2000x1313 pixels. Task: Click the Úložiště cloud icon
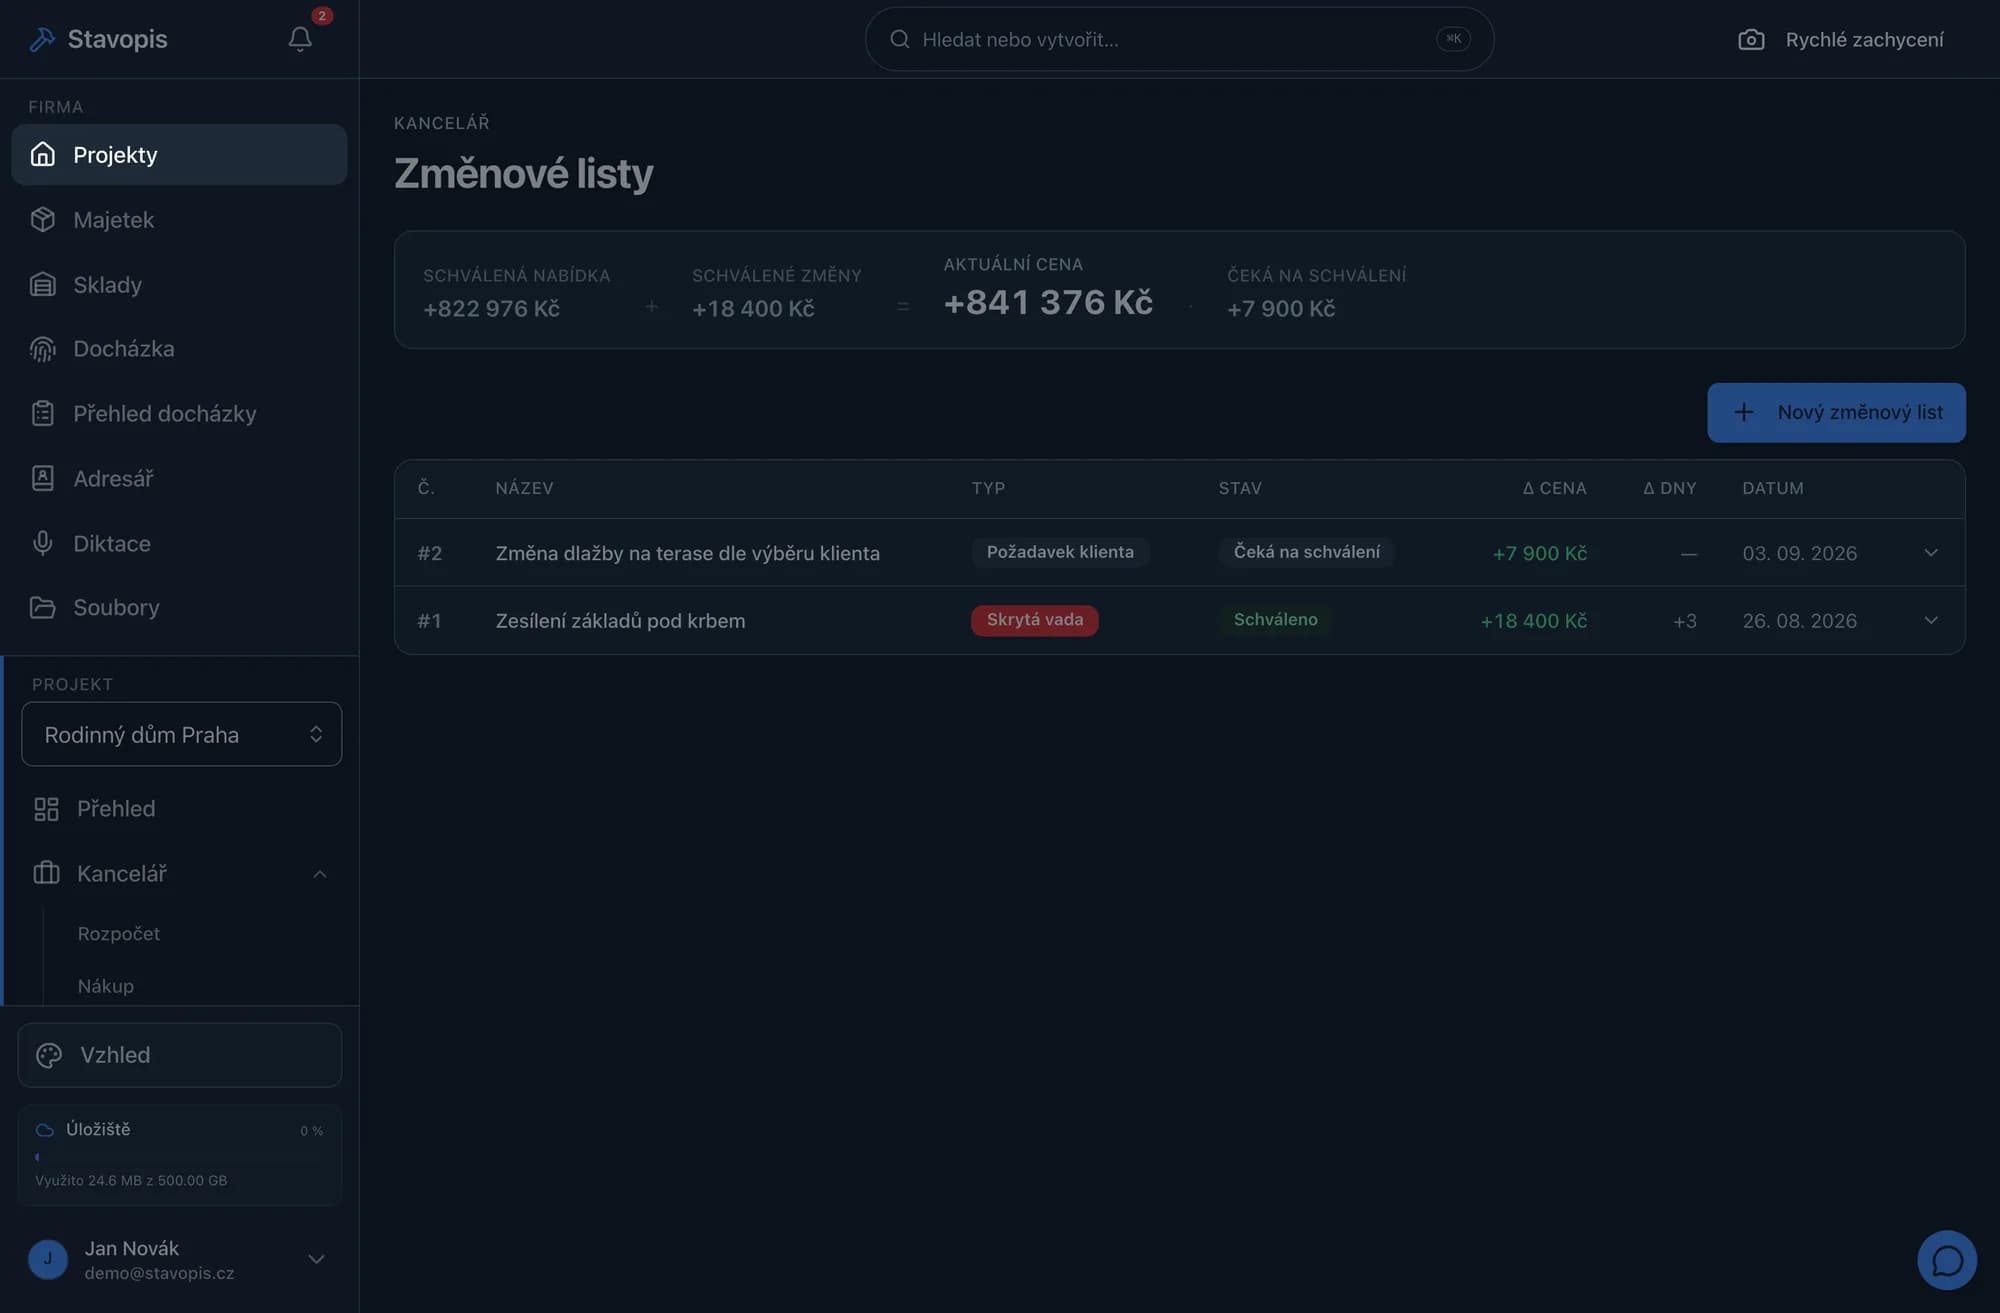[x=44, y=1130]
